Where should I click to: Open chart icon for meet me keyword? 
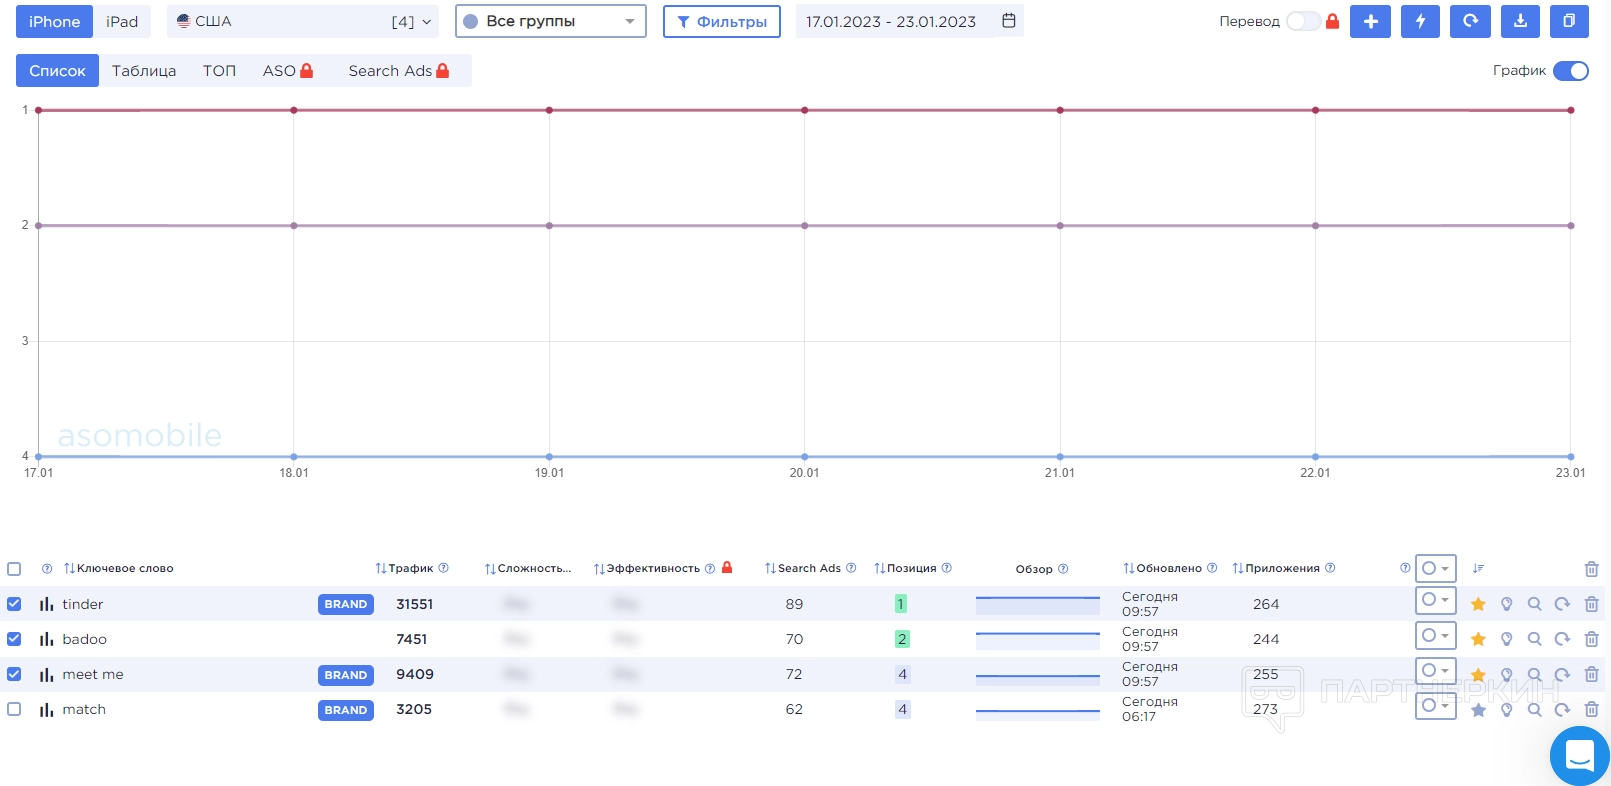[x=46, y=675]
